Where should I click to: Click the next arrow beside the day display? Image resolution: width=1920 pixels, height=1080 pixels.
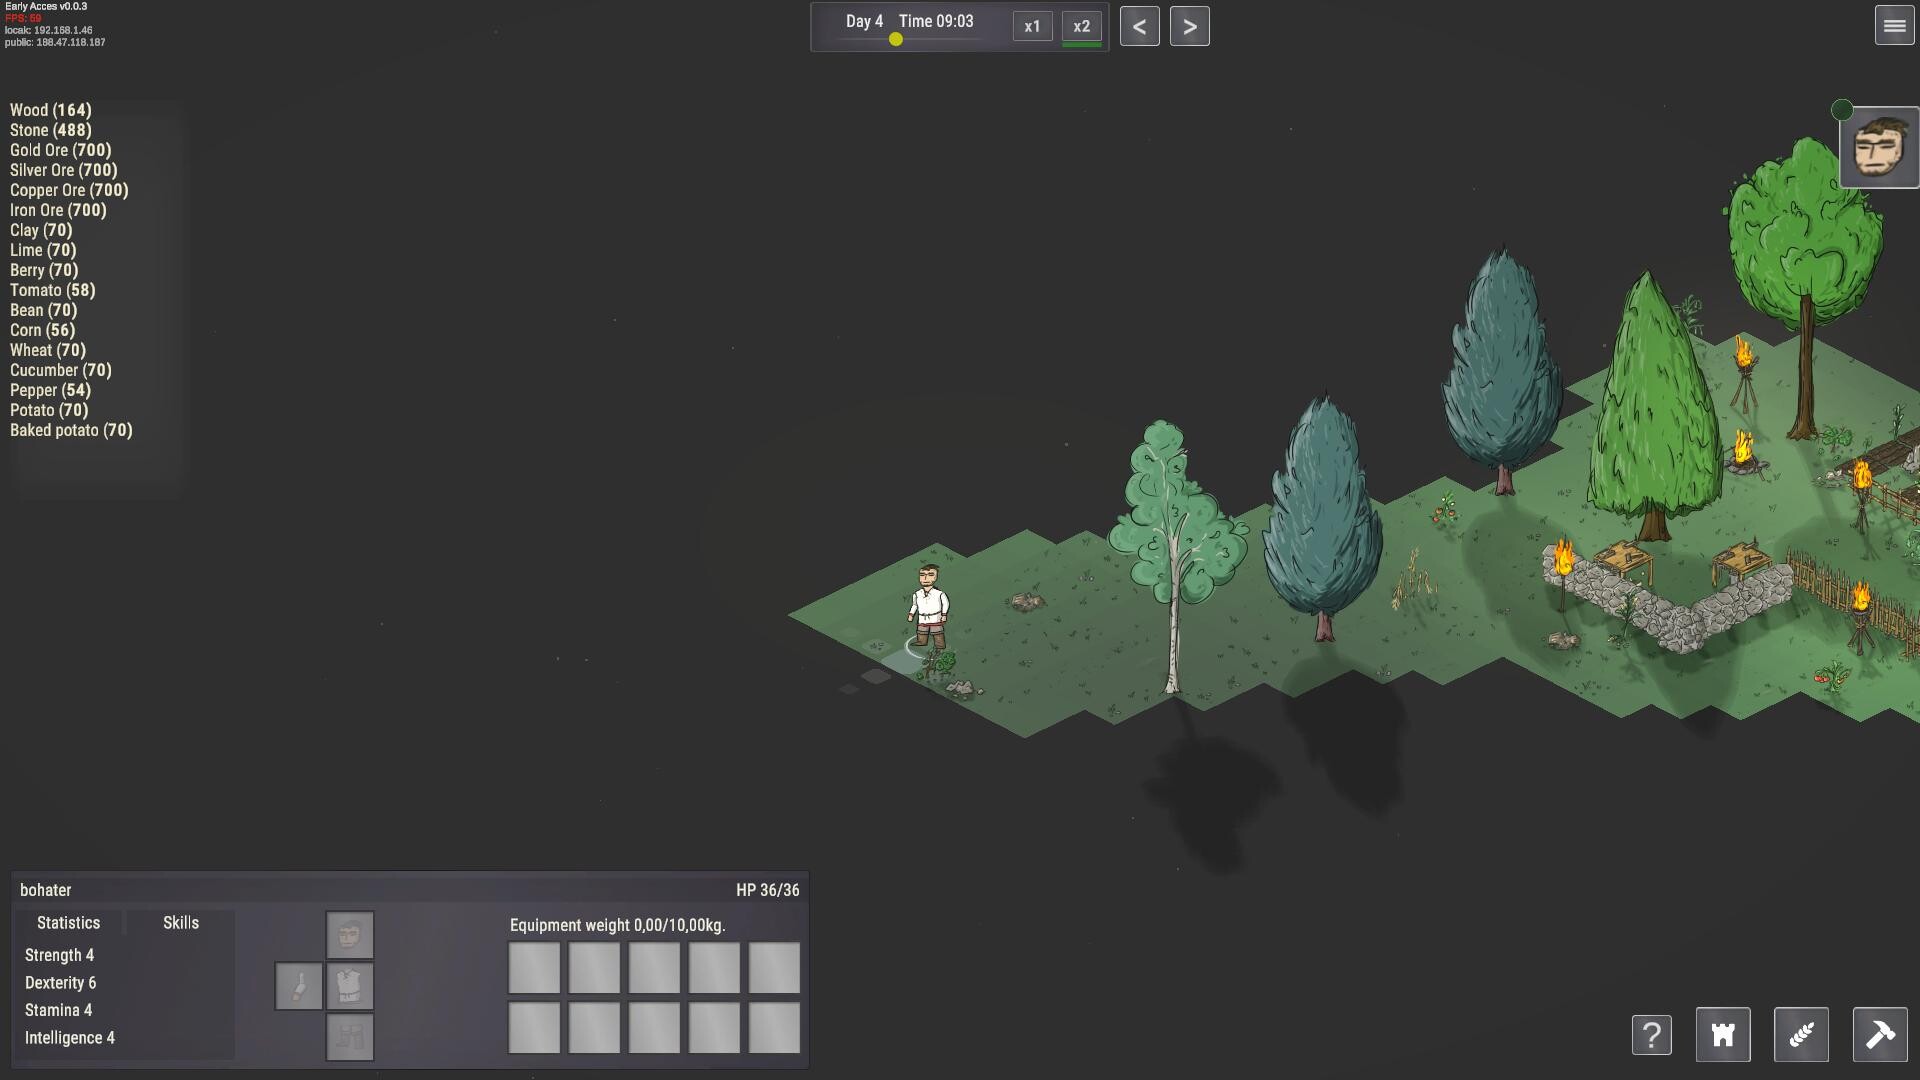pyautogui.click(x=1191, y=25)
